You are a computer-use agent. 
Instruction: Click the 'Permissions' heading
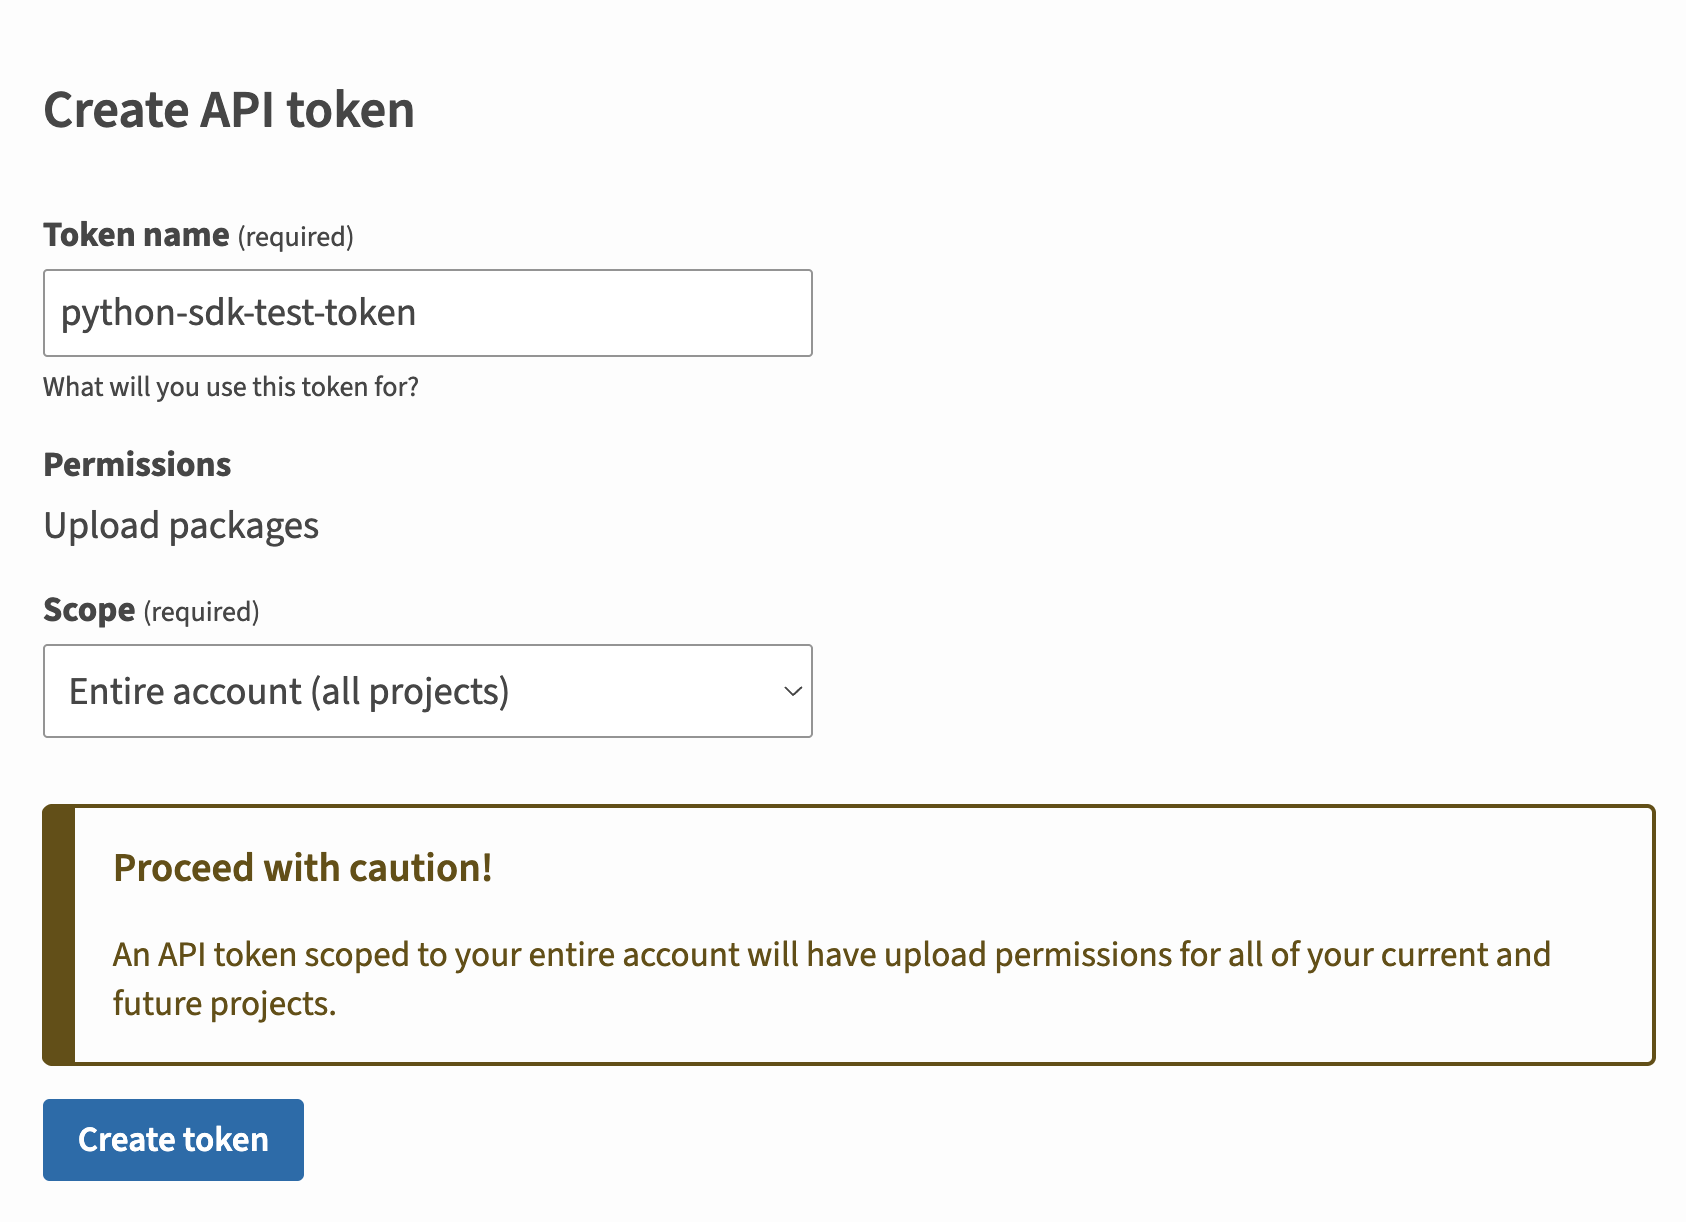tap(137, 463)
